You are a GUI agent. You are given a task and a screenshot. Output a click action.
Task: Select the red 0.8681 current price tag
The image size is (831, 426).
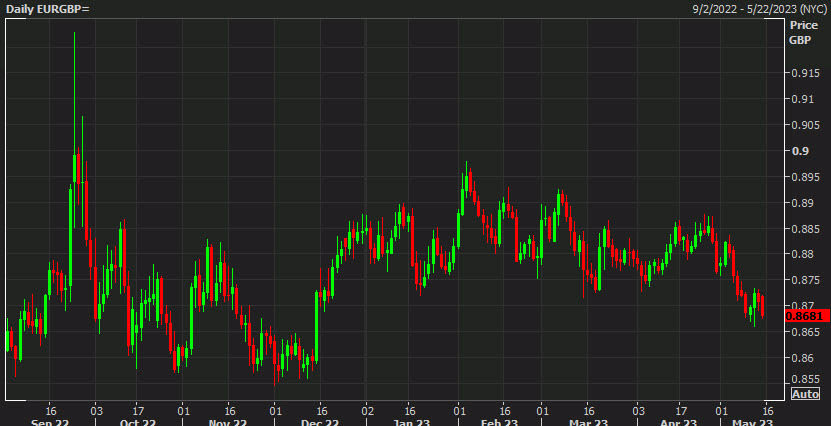click(807, 316)
